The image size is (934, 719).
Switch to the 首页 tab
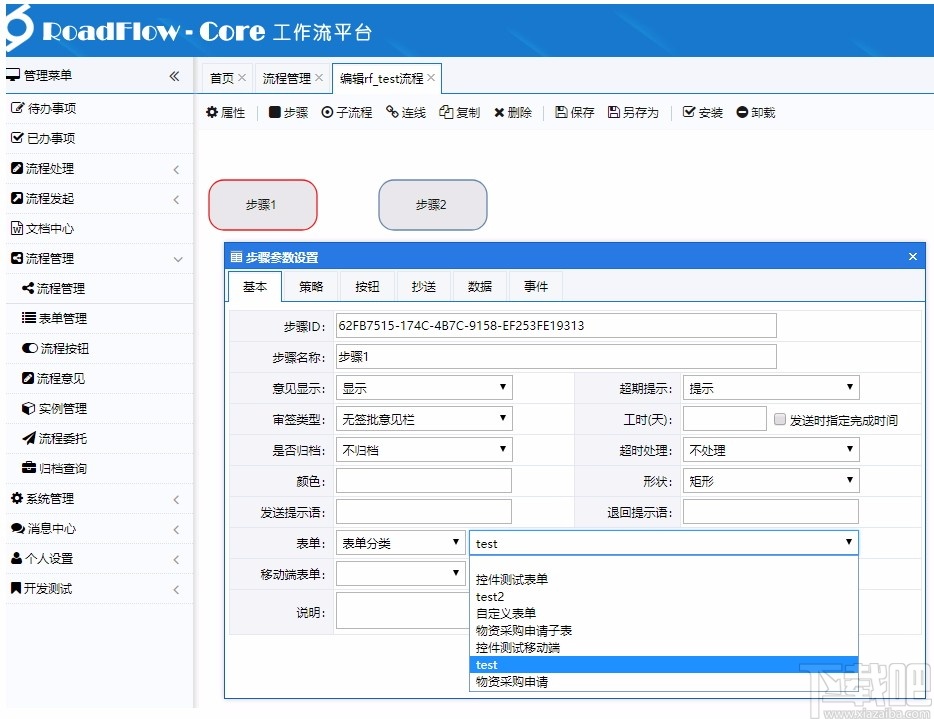pos(220,77)
